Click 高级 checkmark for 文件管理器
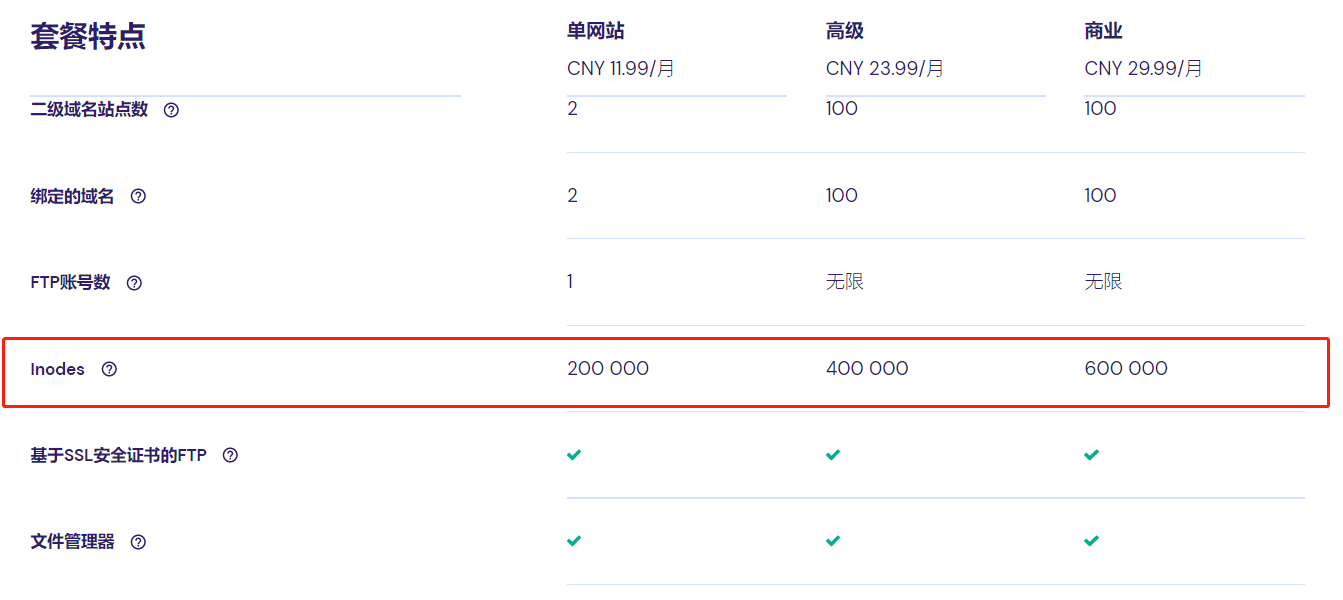This screenshot has height=600, width=1343. point(833,541)
